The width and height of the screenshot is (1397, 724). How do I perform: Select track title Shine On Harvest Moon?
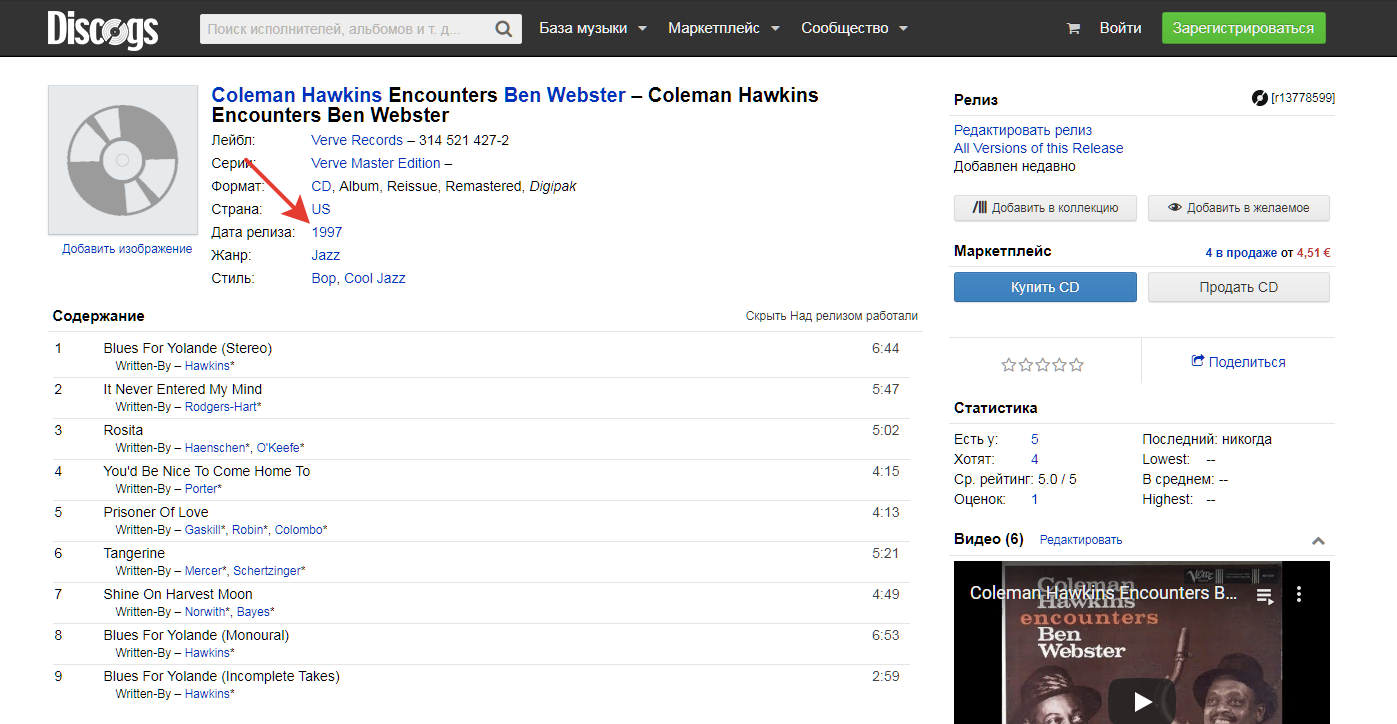178,594
